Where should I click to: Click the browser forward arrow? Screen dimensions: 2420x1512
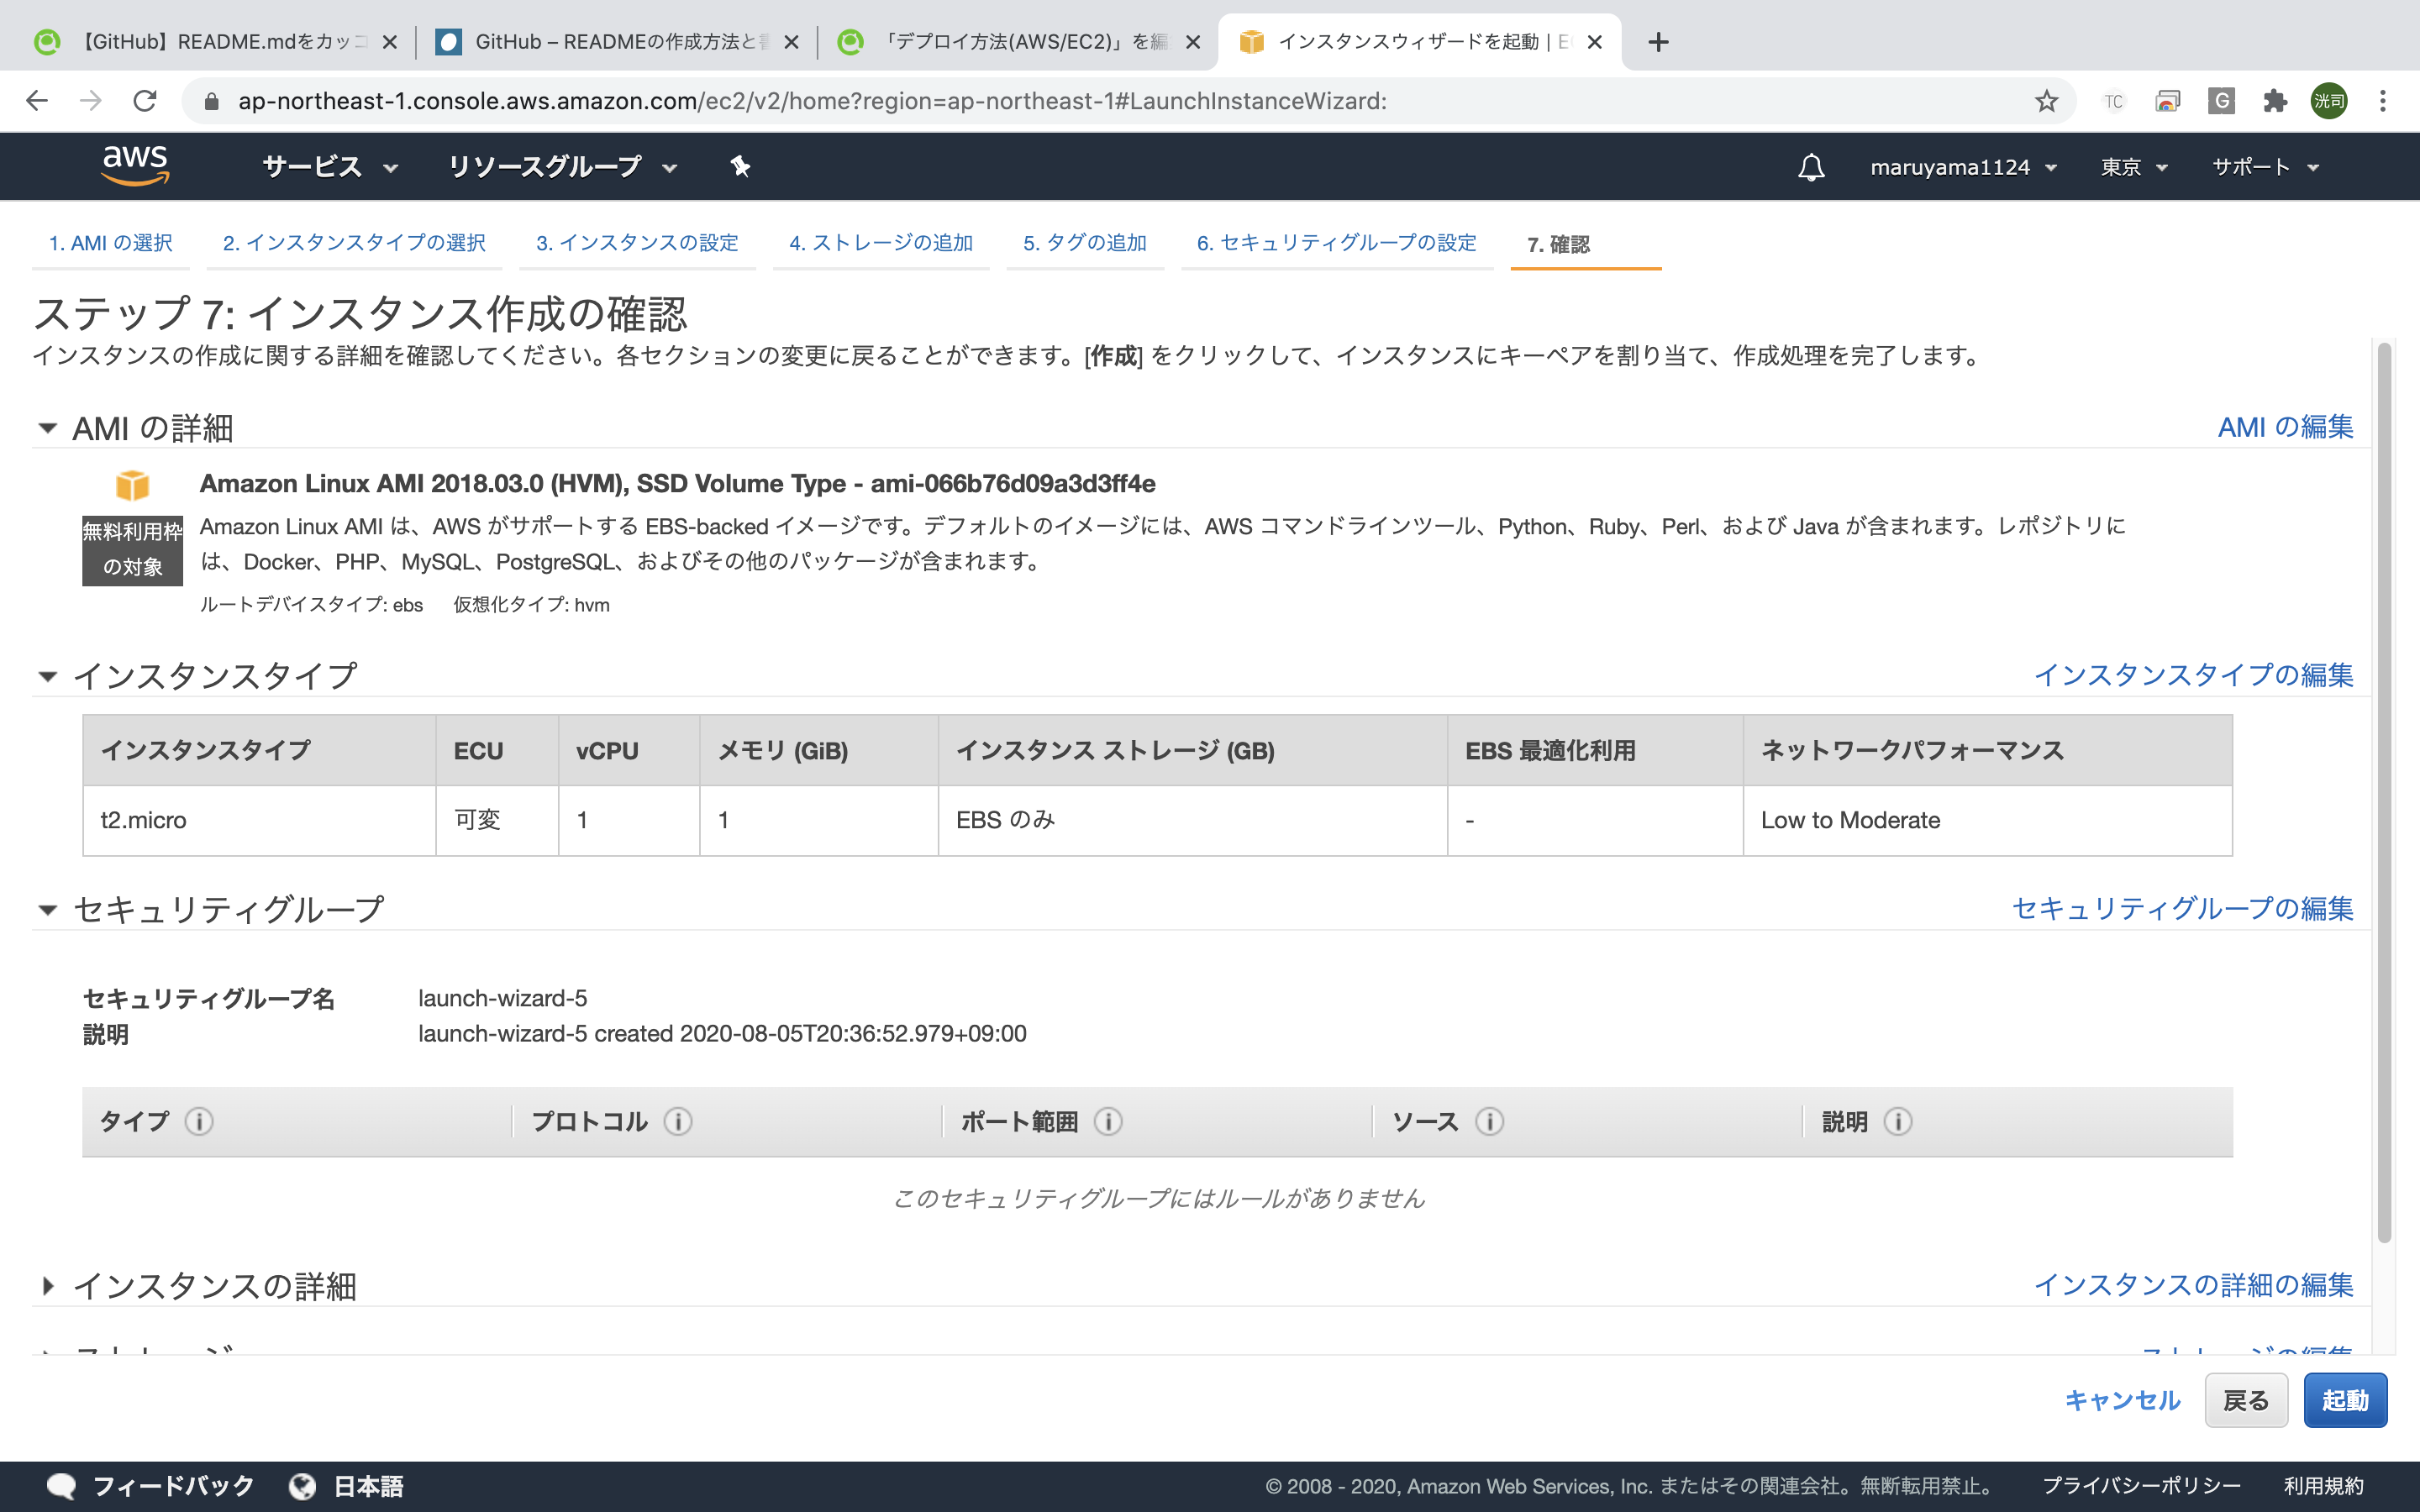[x=91, y=101]
